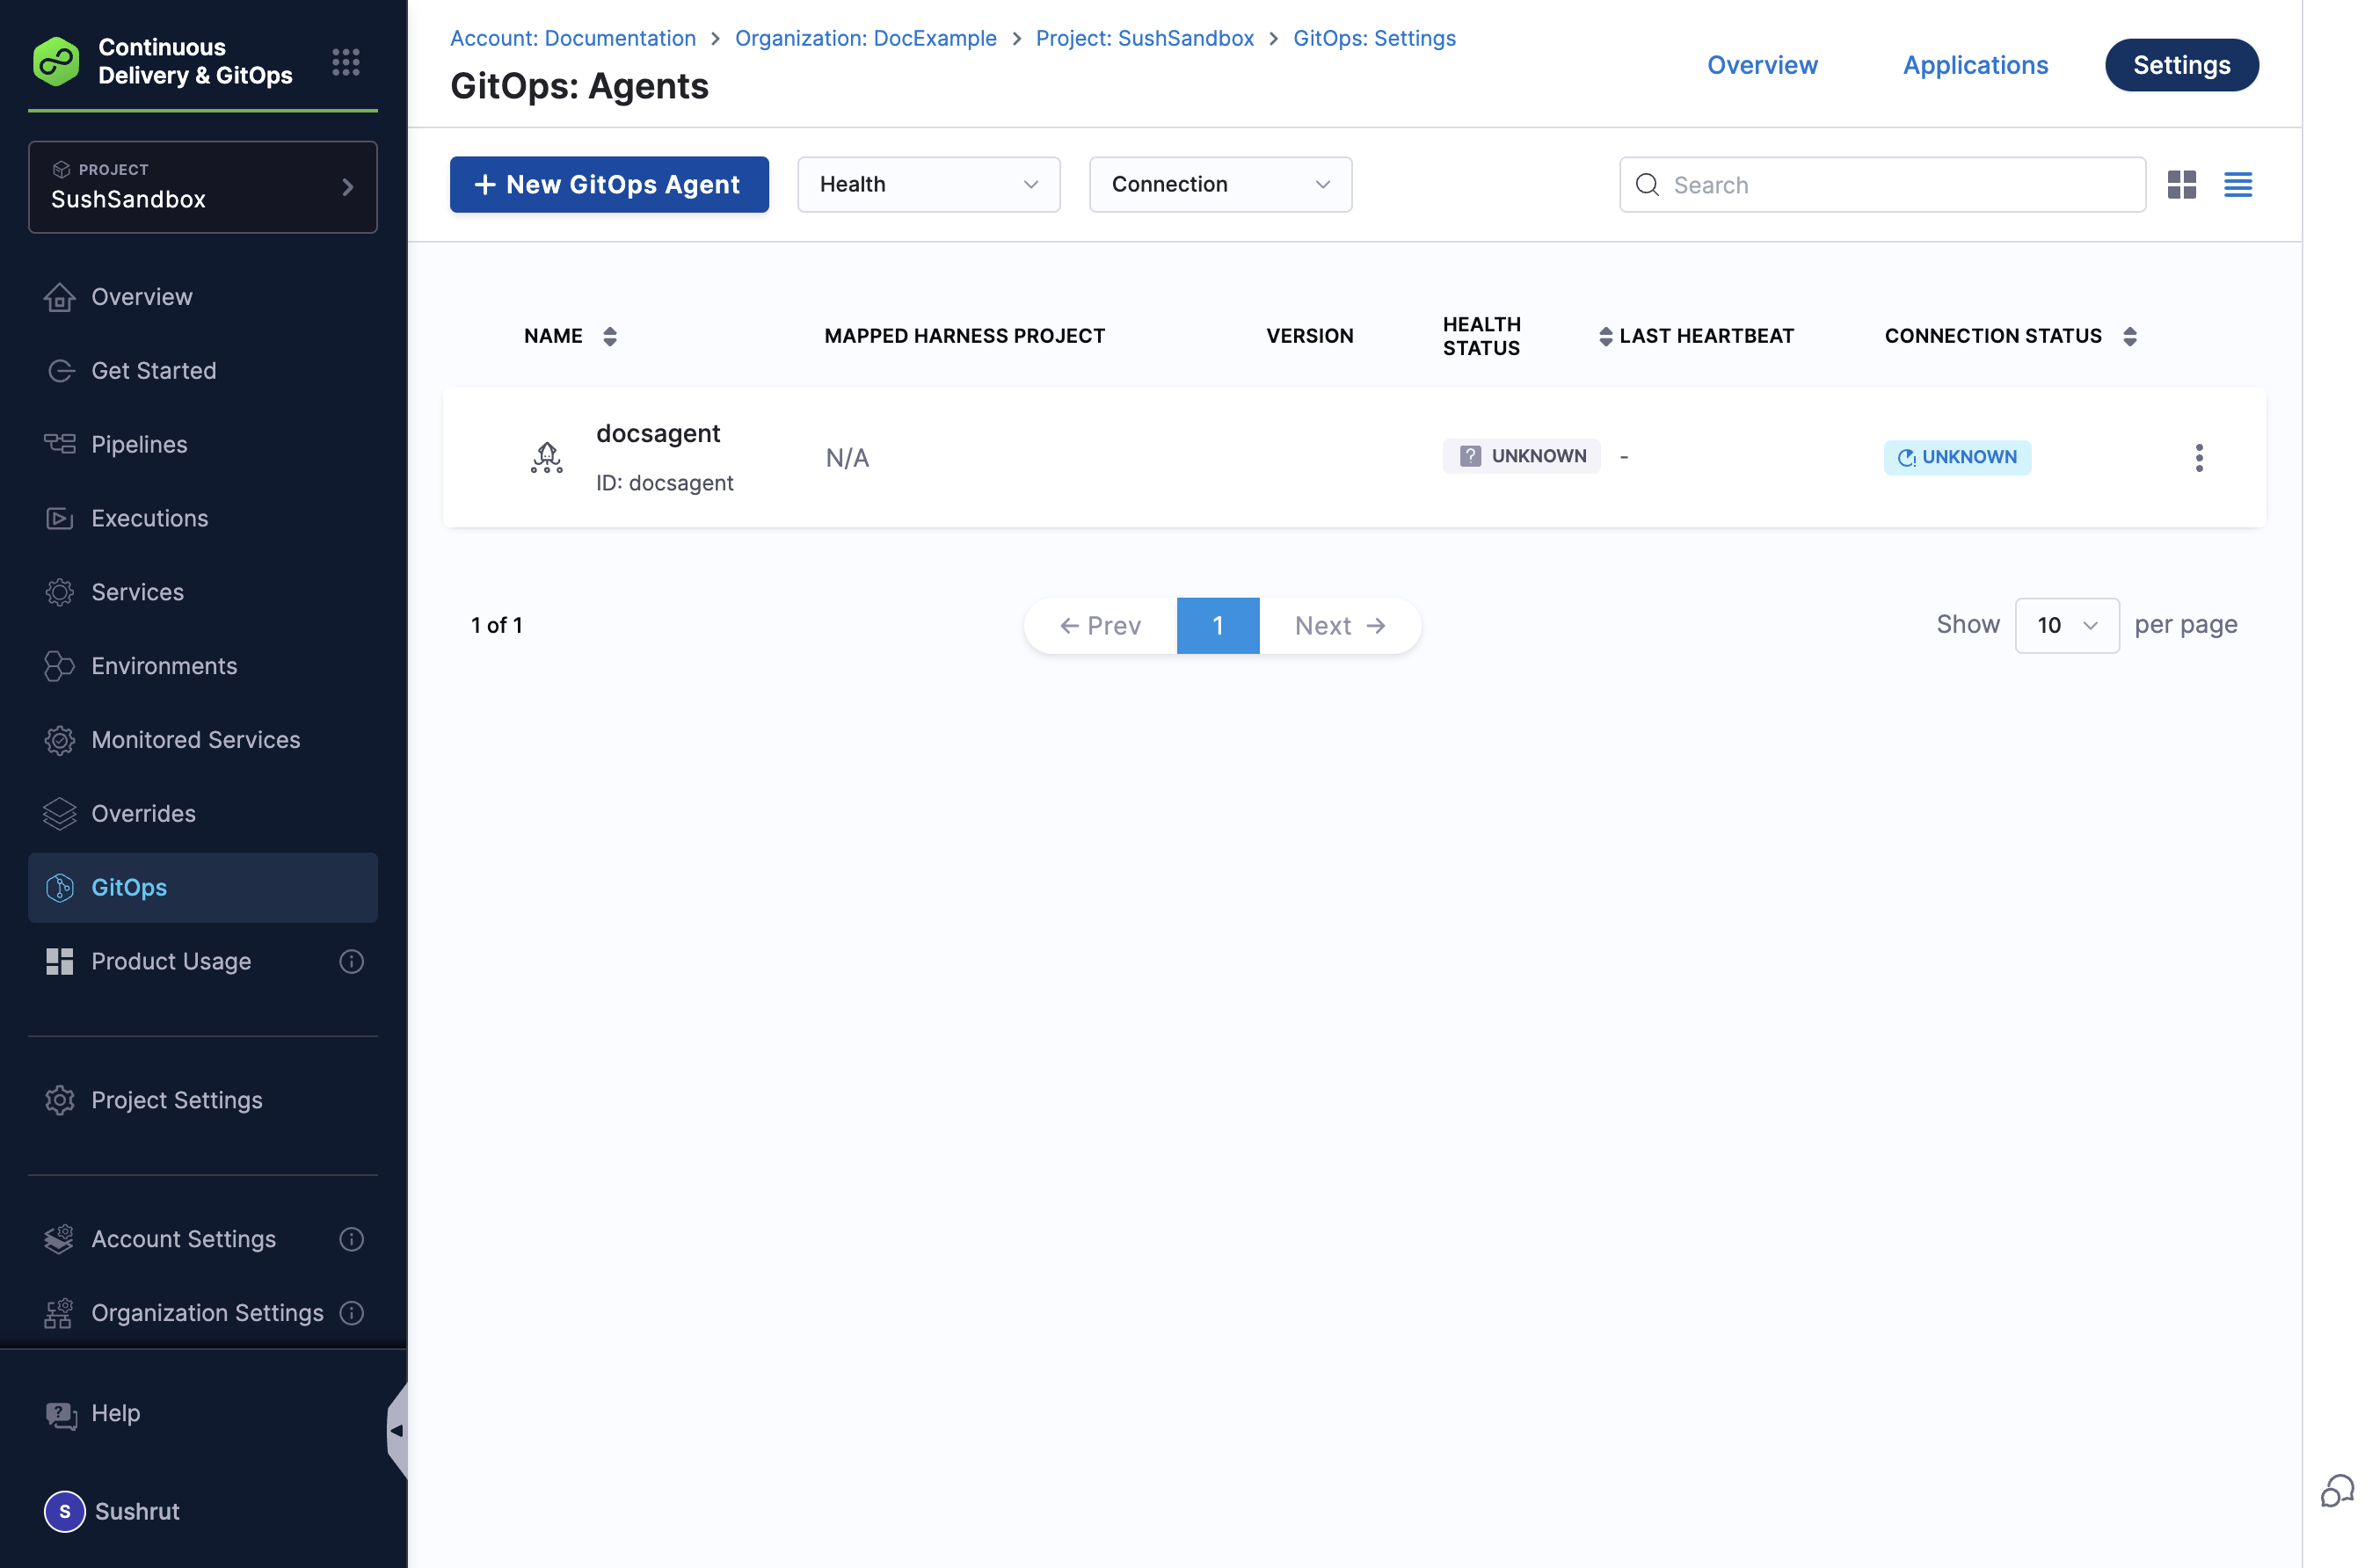
Task: Open Overrides in the sidebar
Action: tap(203, 814)
